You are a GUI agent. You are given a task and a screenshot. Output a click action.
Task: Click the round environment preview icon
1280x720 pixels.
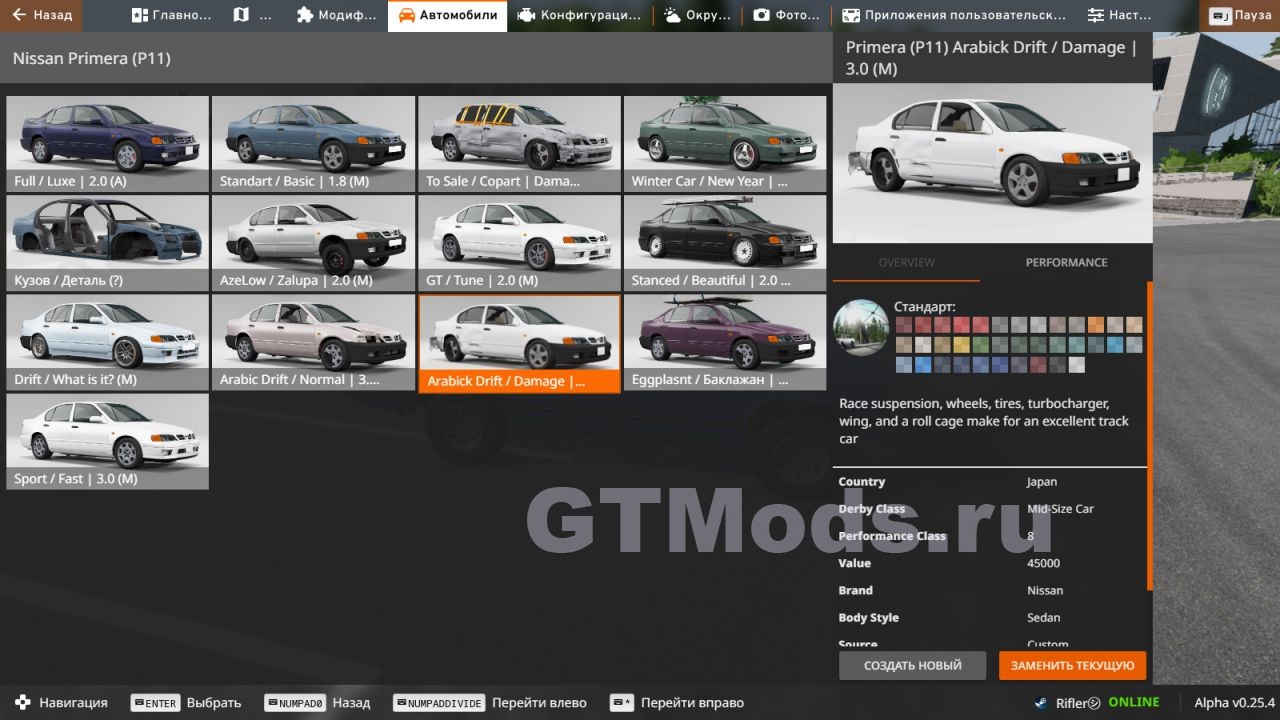coord(861,327)
